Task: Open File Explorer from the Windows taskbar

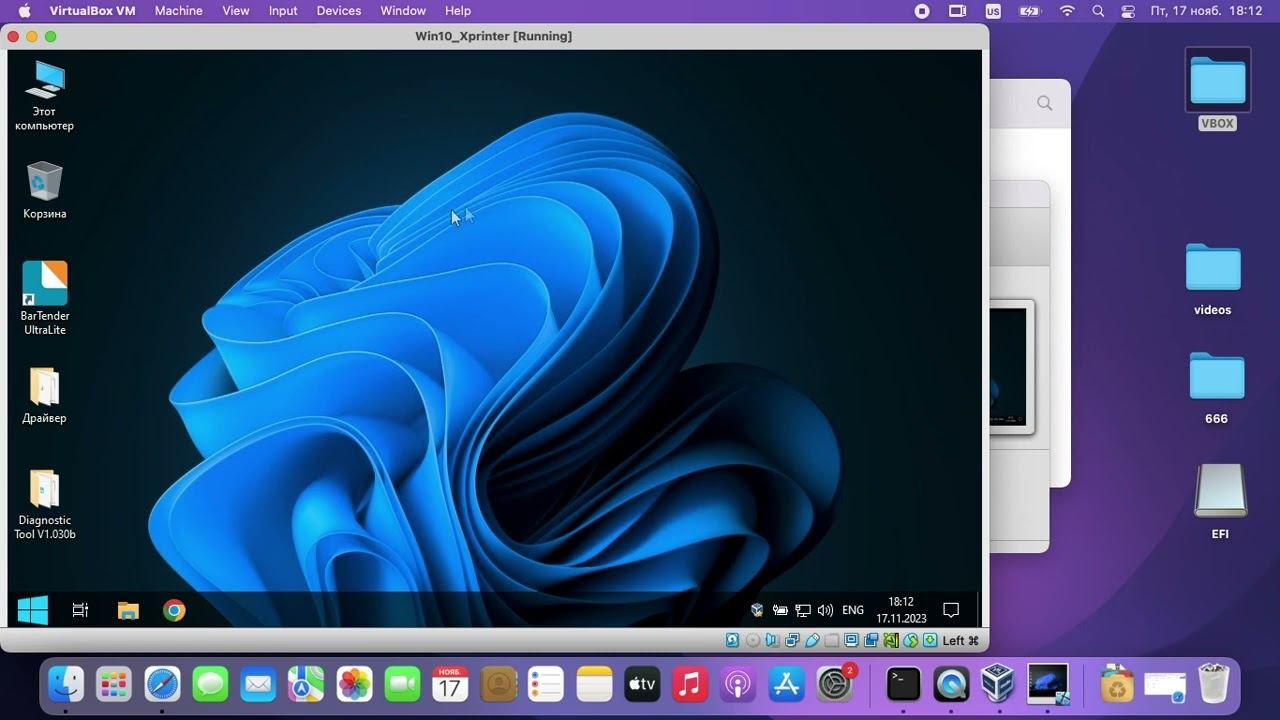Action: pyautogui.click(x=128, y=610)
